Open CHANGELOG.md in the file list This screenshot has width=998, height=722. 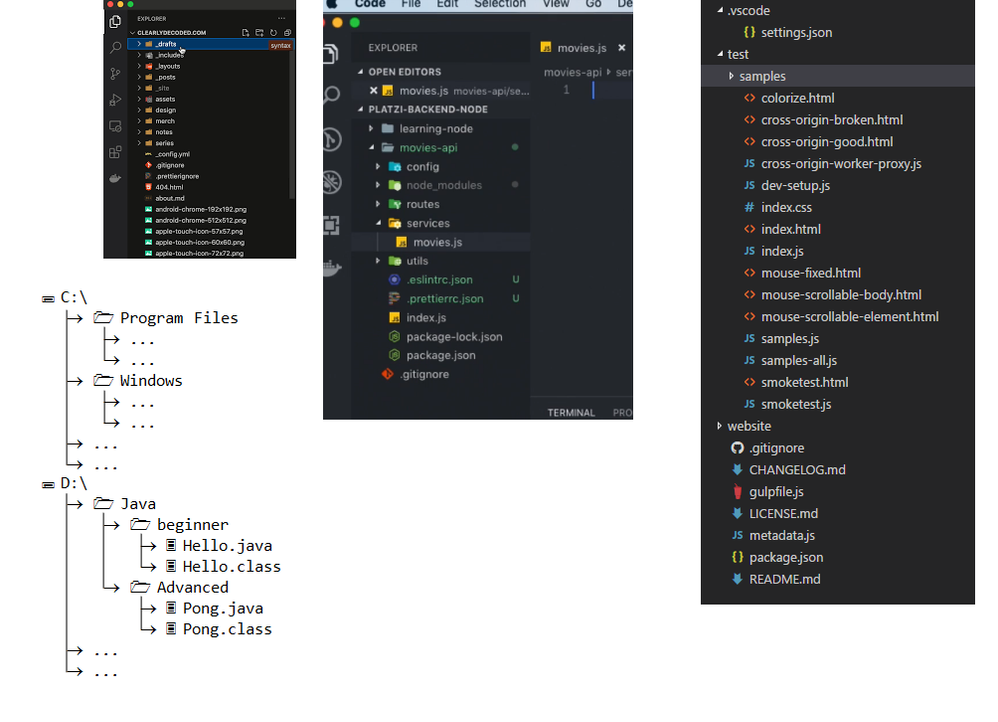point(796,470)
